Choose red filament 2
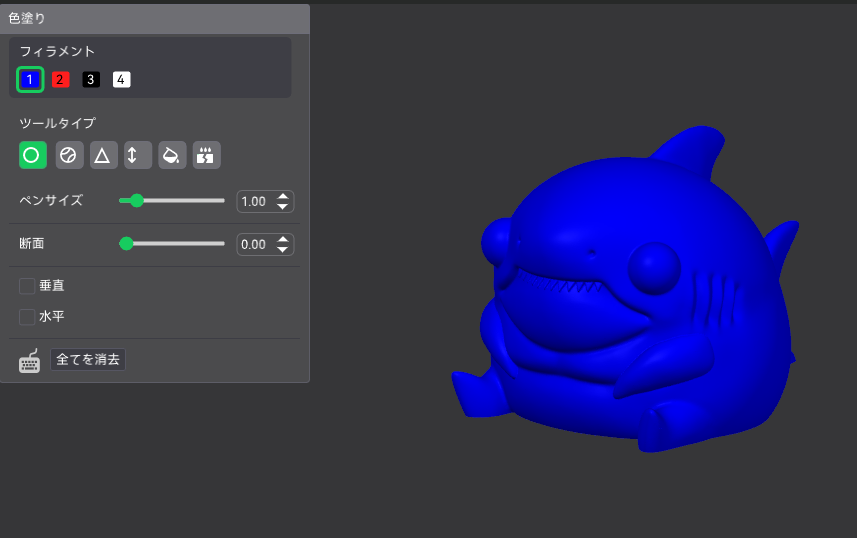857x538 pixels. pos(60,80)
